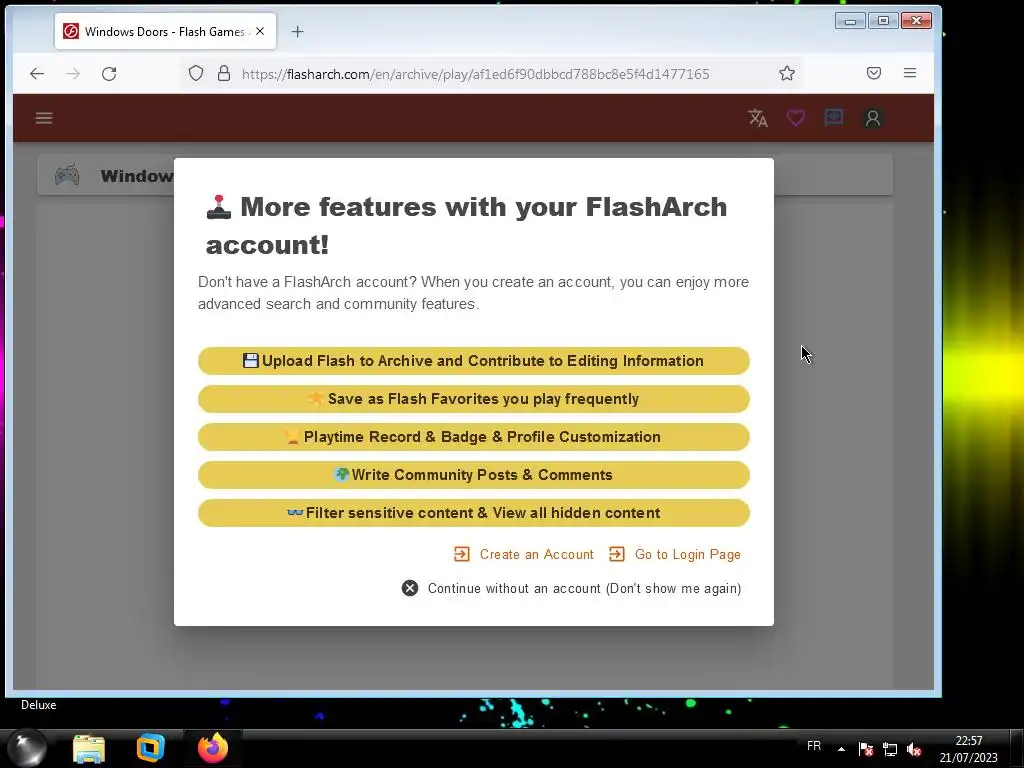Image resolution: width=1024 pixels, height=768 pixels.
Task: Open File Explorer from the taskbar
Action: click(89, 748)
